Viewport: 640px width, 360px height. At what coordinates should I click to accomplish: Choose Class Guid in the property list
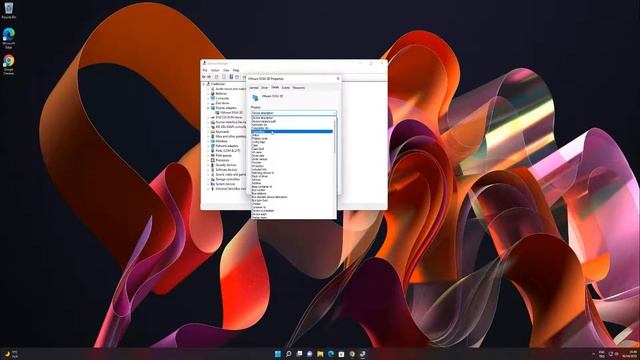[x=258, y=149]
